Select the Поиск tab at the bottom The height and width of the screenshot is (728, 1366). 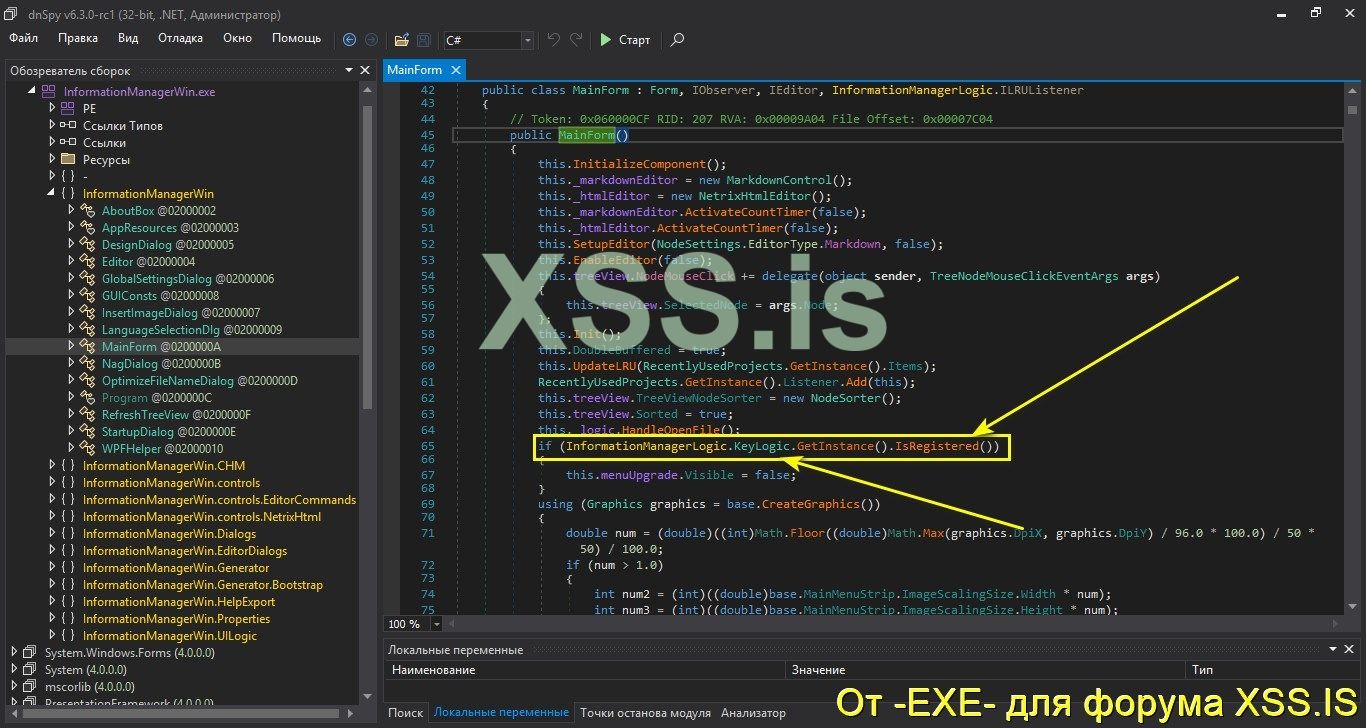[404, 712]
